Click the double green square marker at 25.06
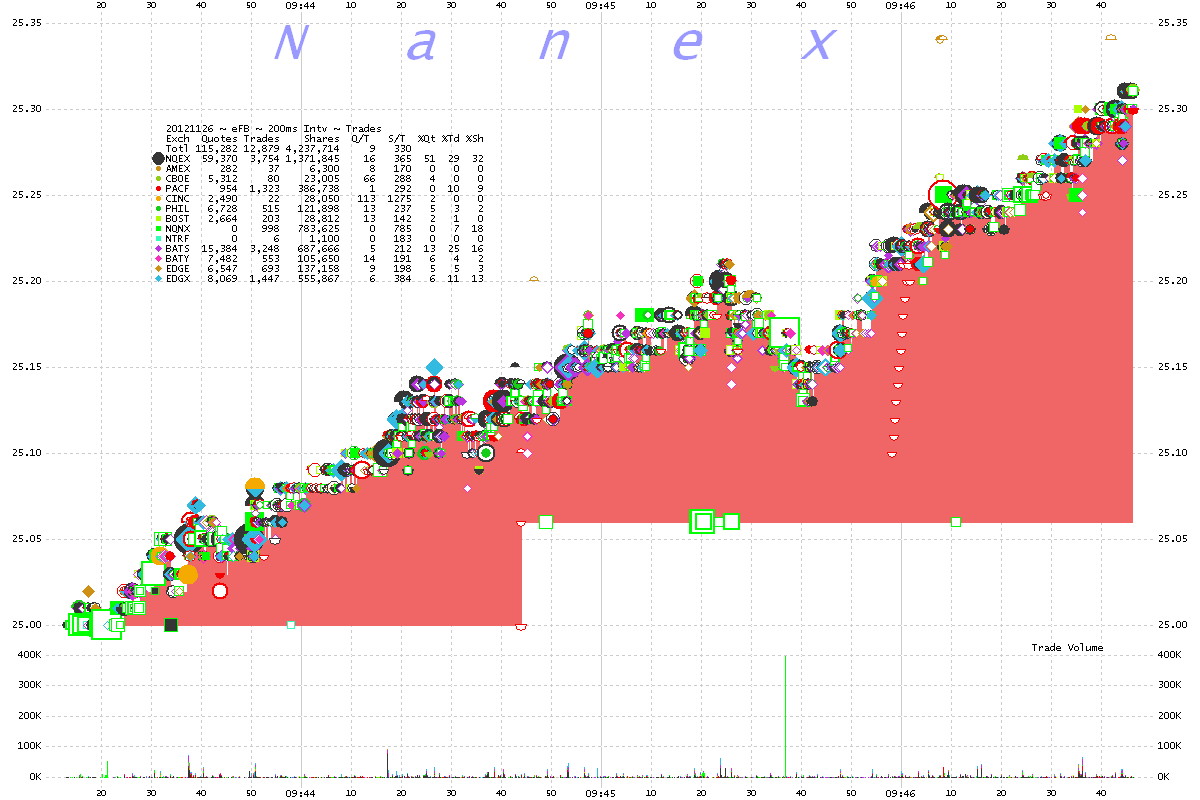This screenshot has height=800, width=1200. coord(703,521)
